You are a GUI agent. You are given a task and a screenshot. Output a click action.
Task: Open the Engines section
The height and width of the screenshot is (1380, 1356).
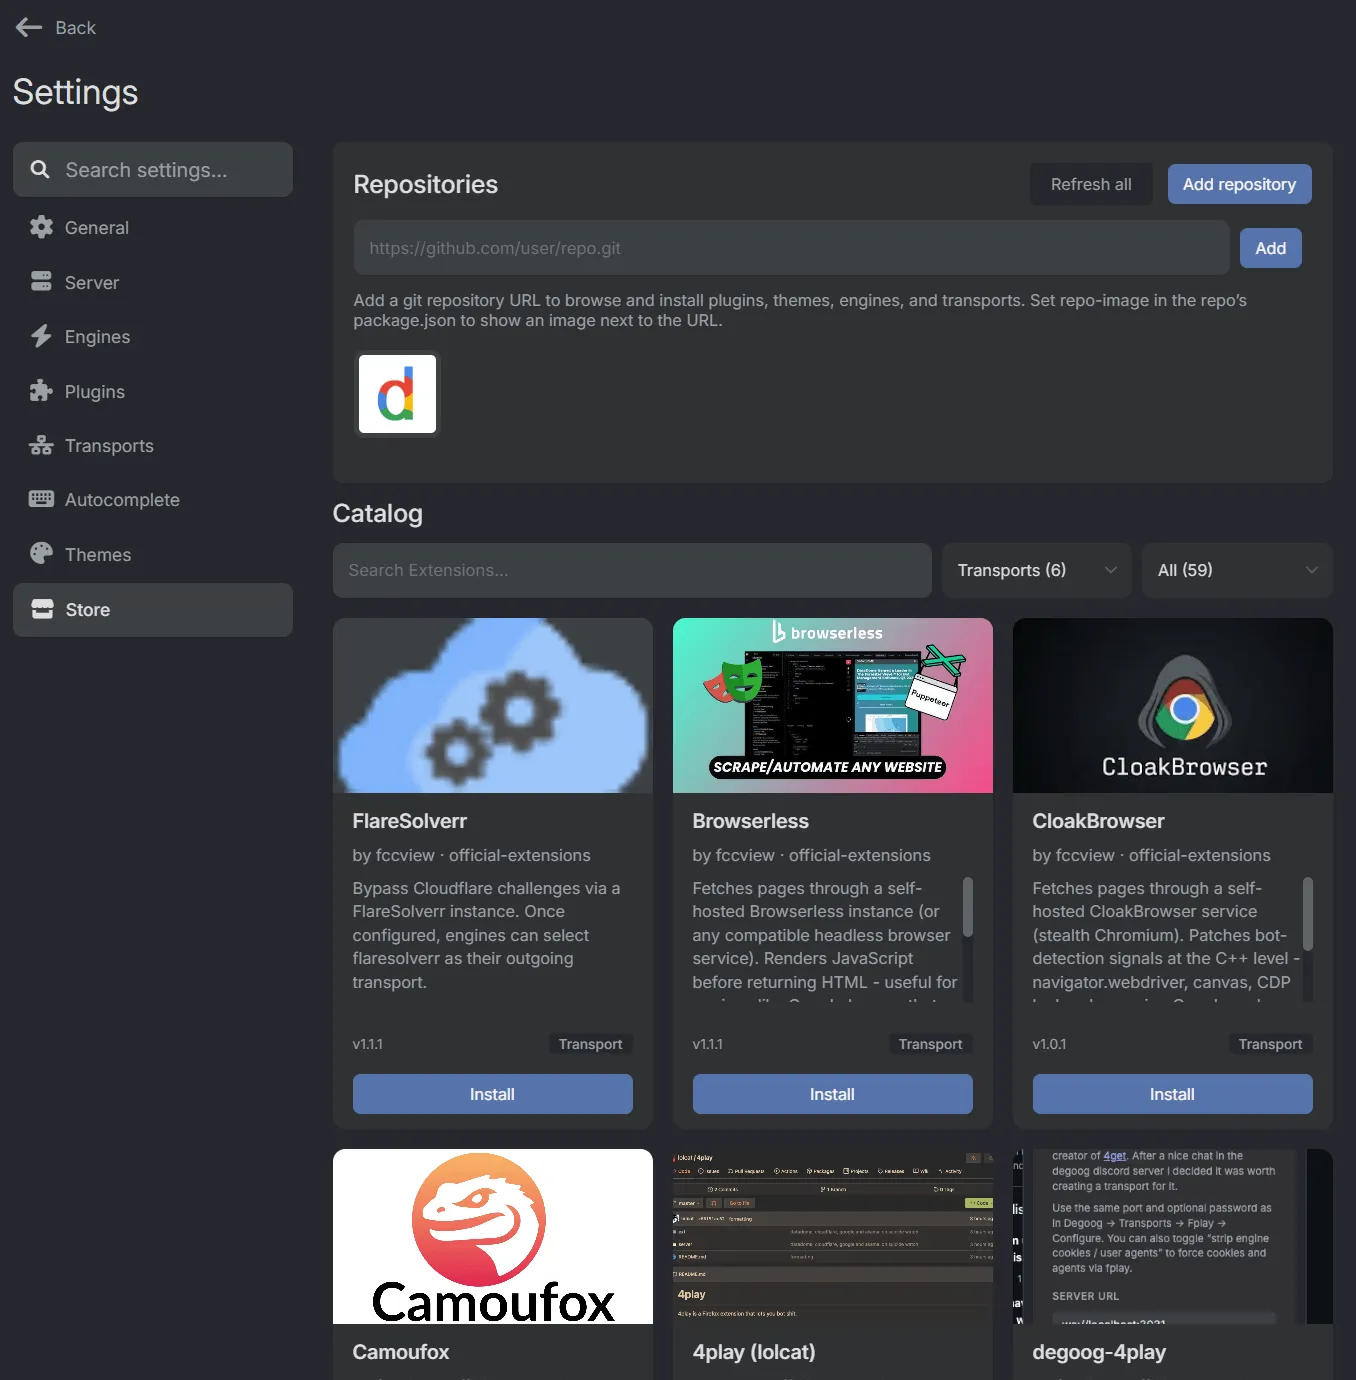coord(153,337)
